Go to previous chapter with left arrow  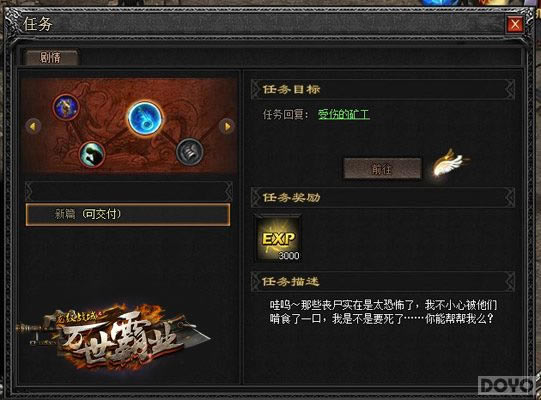pos(33,126)
